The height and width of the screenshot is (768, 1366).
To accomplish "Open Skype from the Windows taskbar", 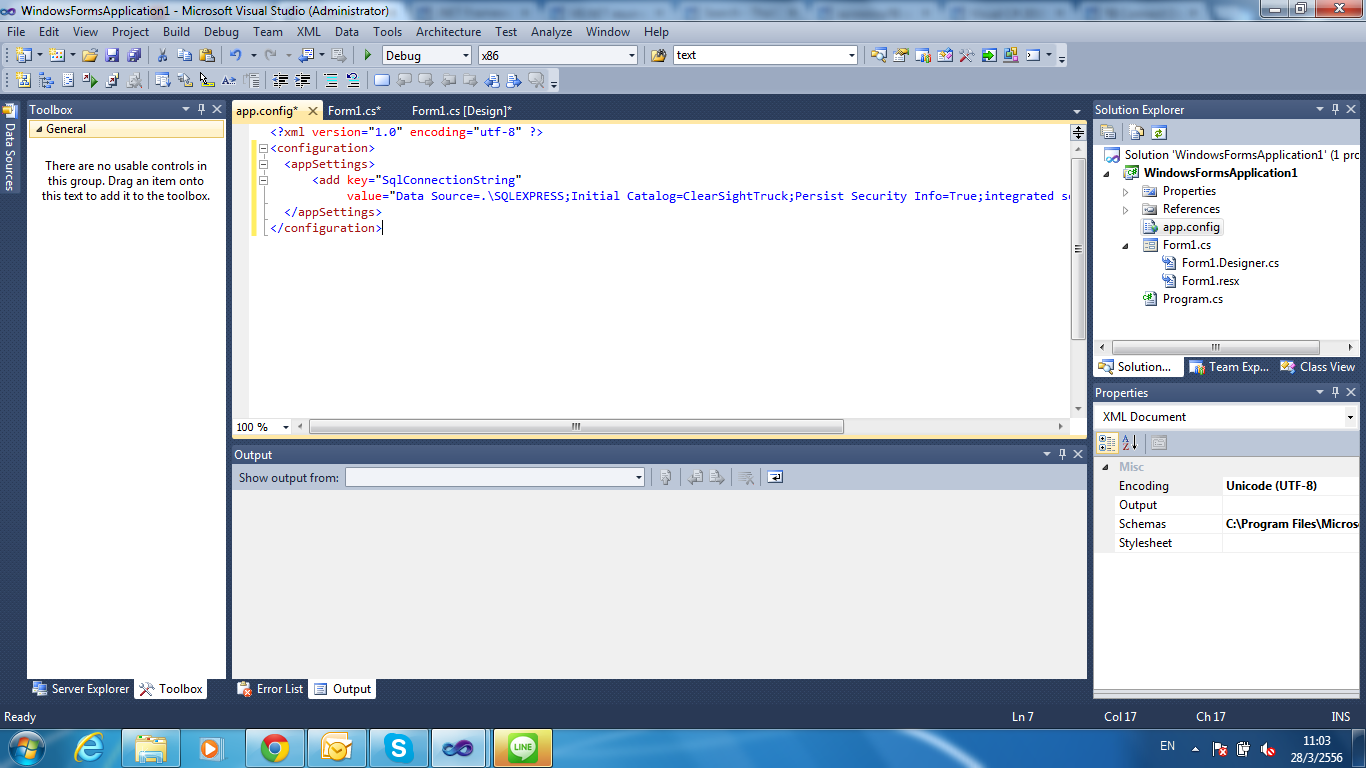I will 399,748.
